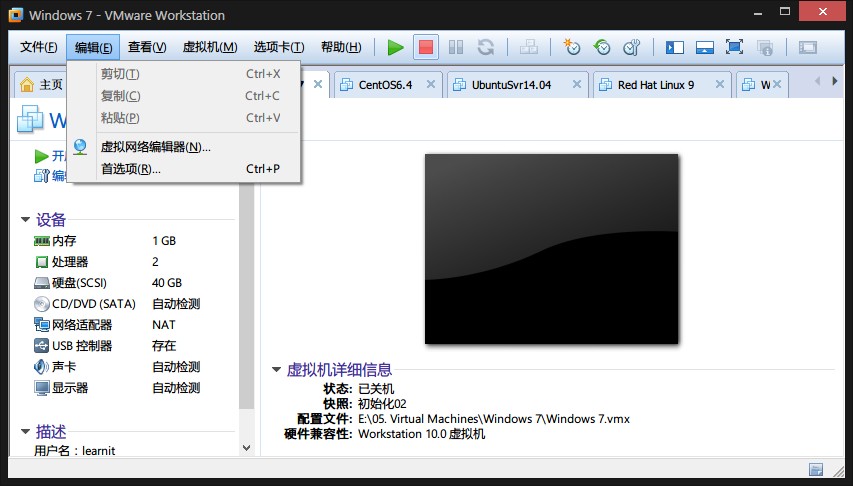The height and width of the screenshot is (486, 853).
Task: Click the 硬盘(SCSI) hard disk icon
Action: tap(41, 283)
